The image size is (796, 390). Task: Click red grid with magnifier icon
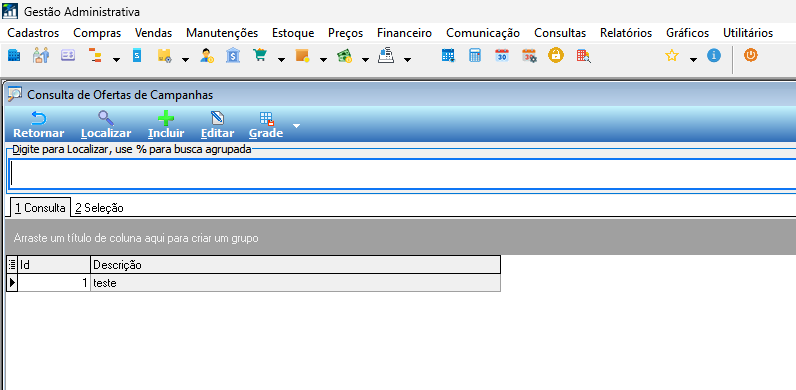click(584, 55)
